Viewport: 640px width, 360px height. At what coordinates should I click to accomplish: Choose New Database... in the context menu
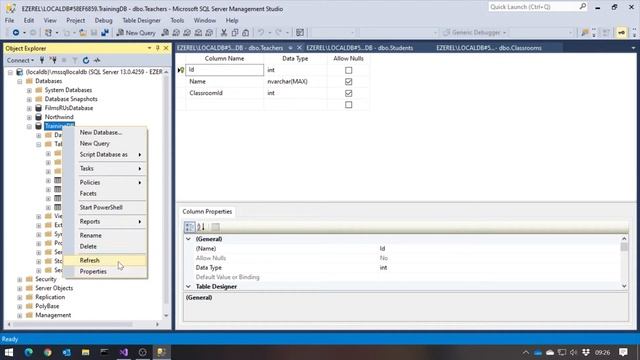[106, 133]
